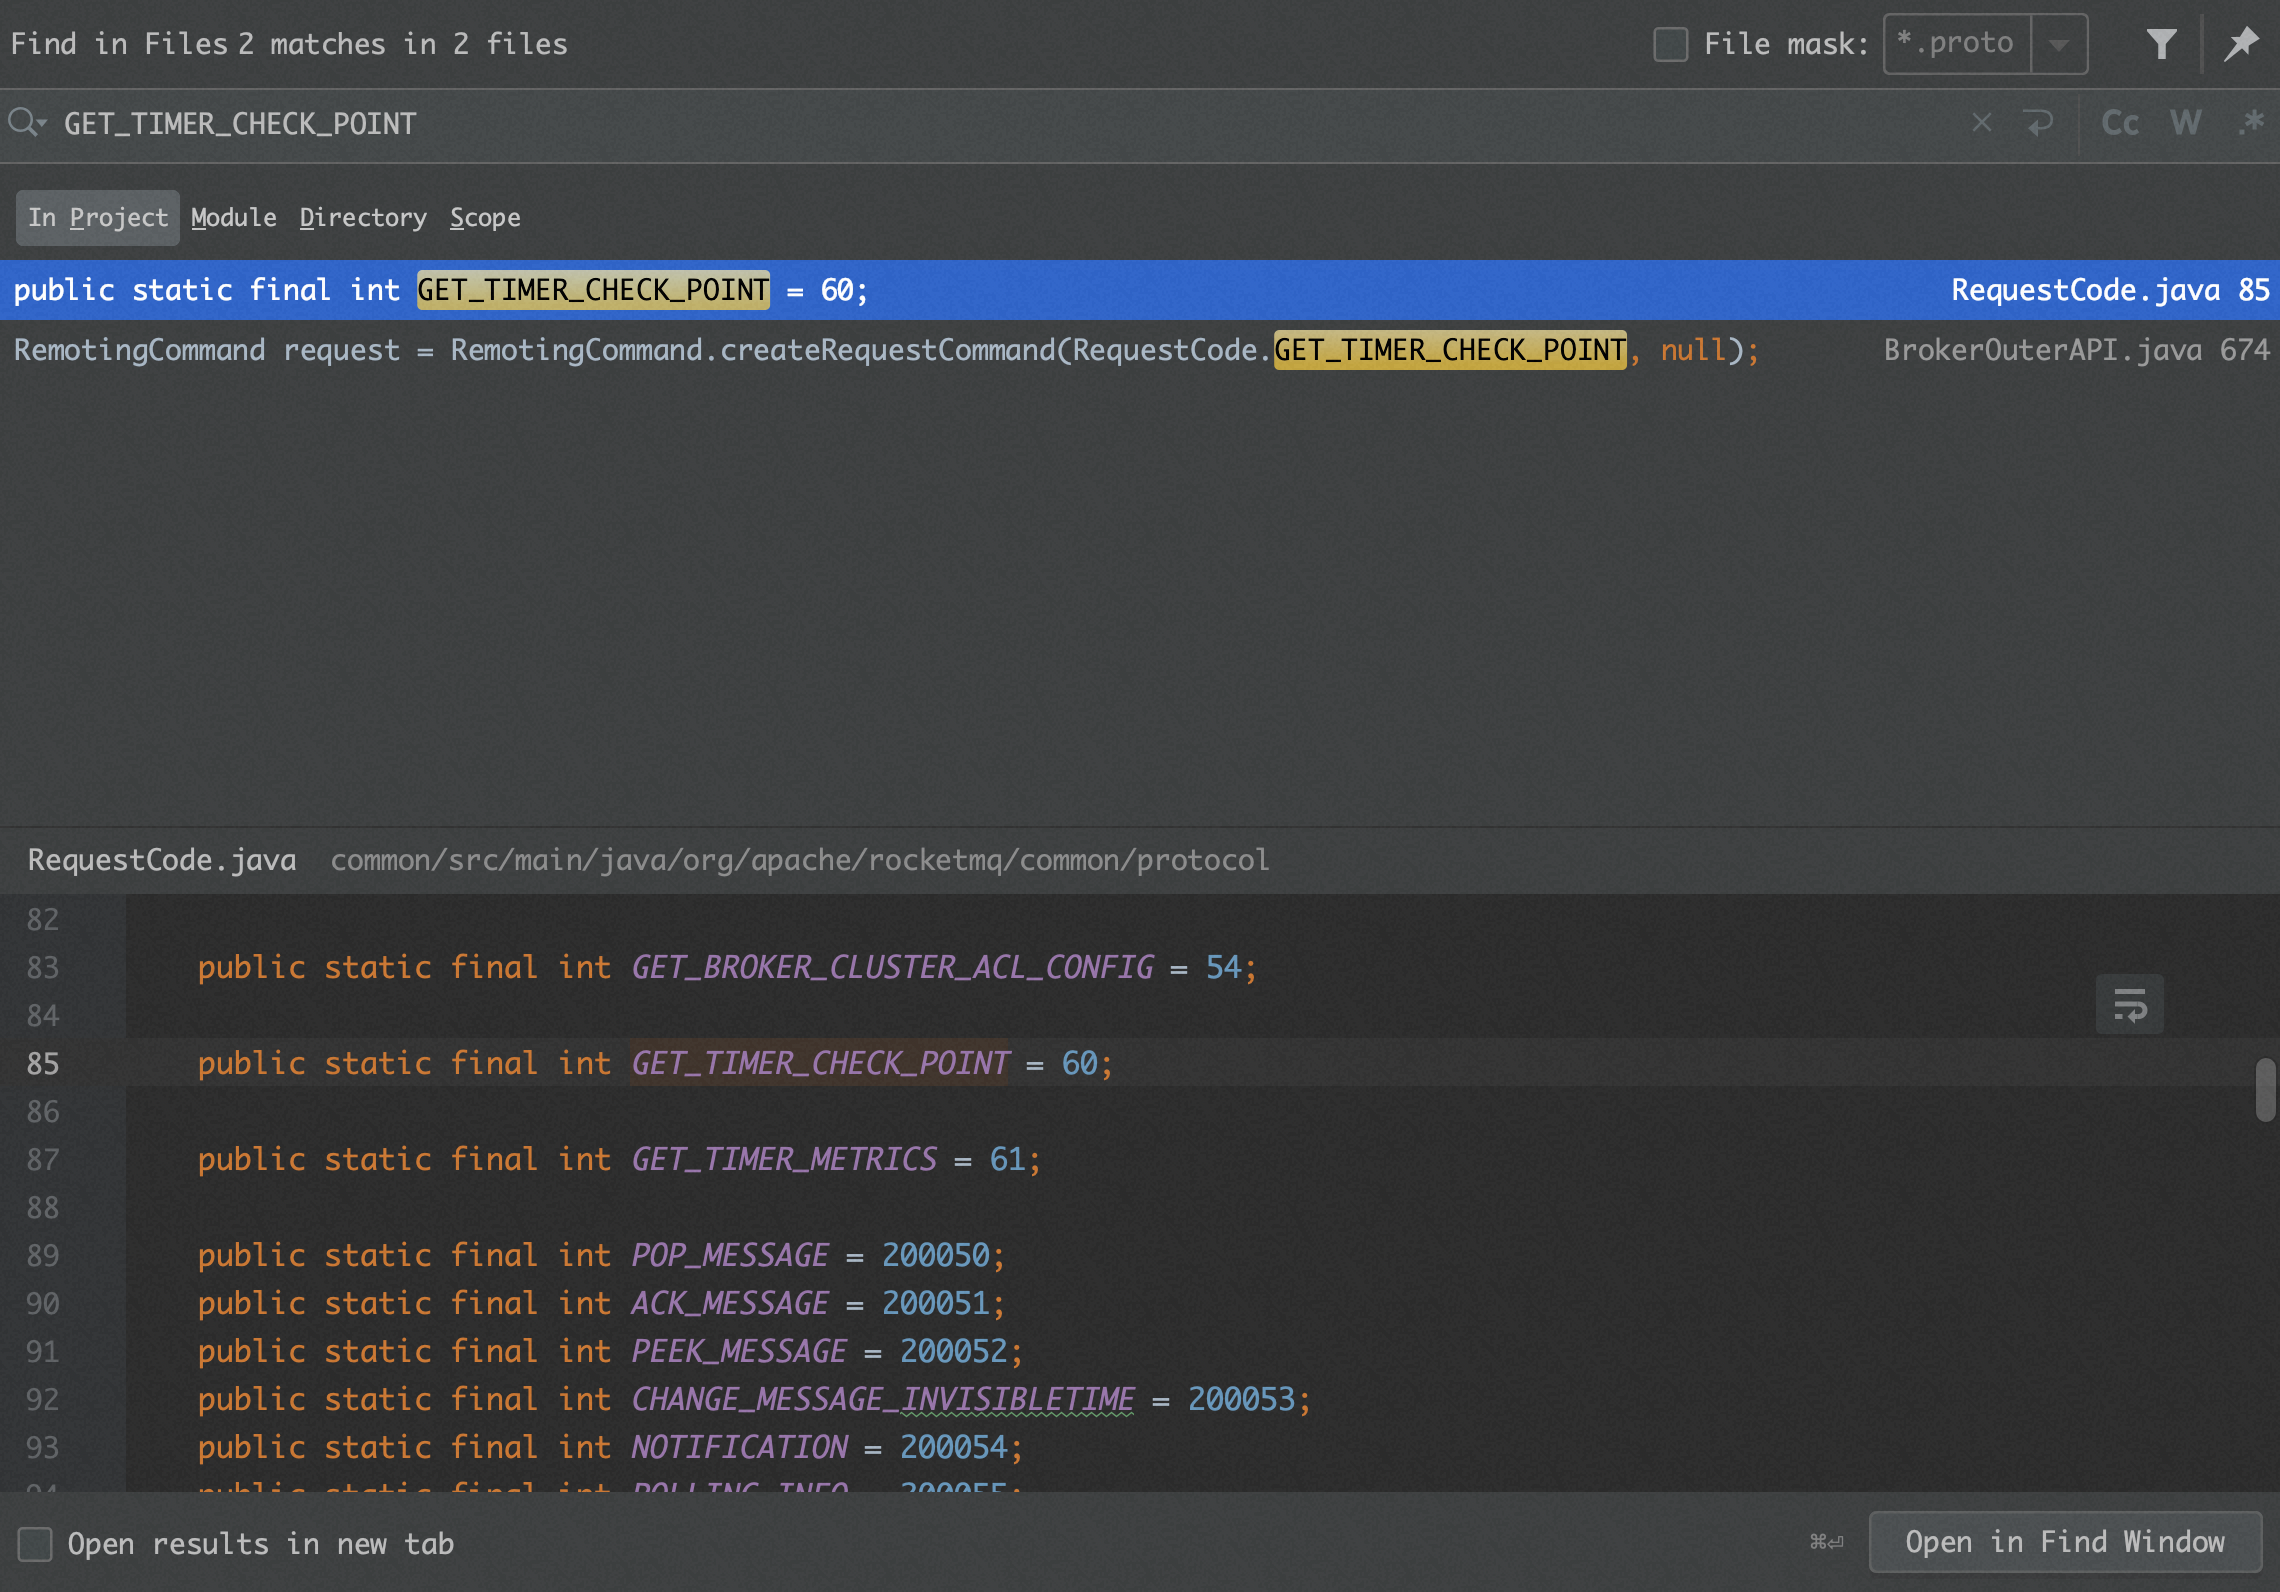Toggle soft-wrap icon in preview pane
Screen dimensions: 2280x1592
coord(2129,1004)
